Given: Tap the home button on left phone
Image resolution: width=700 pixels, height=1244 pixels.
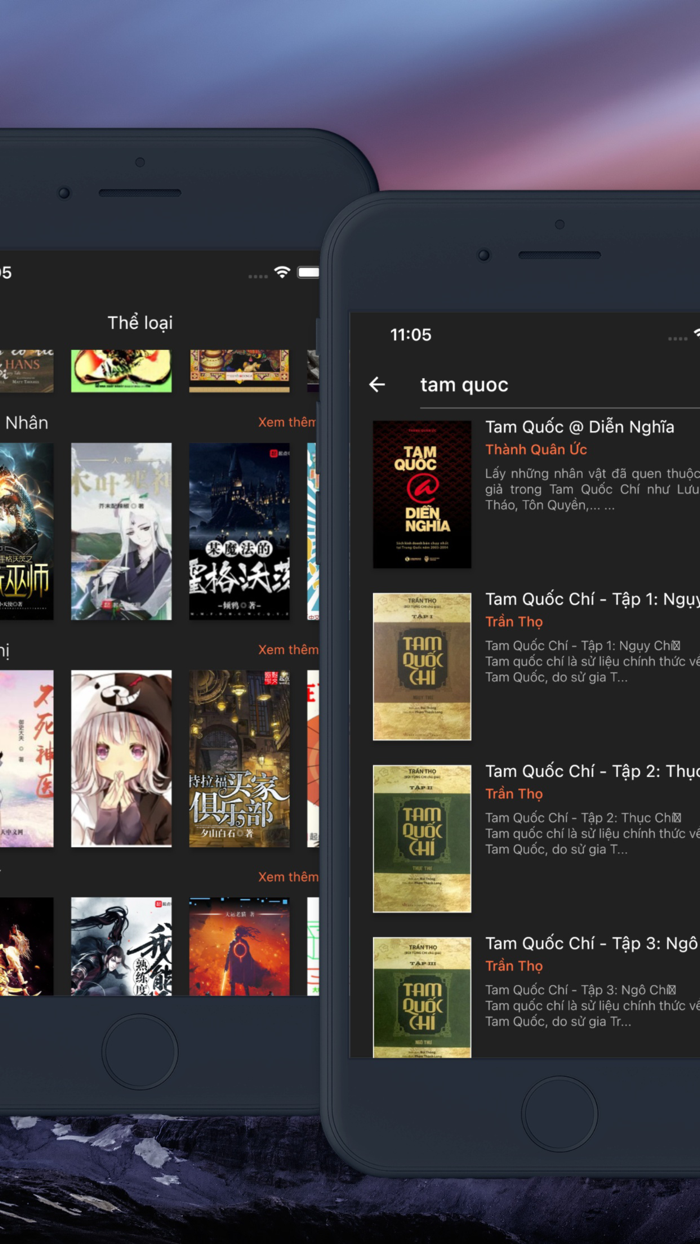Looking at the screenshot, I should point(139,1052).
